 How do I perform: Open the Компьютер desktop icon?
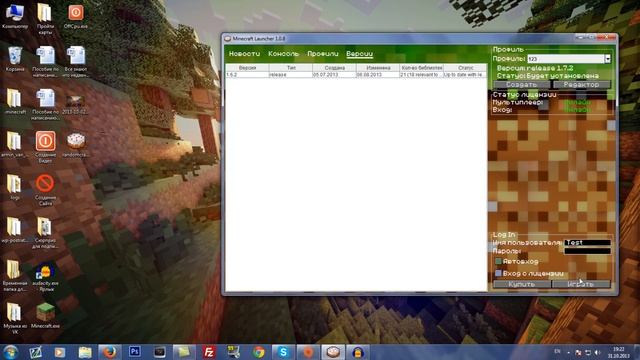tap(15, 16)
